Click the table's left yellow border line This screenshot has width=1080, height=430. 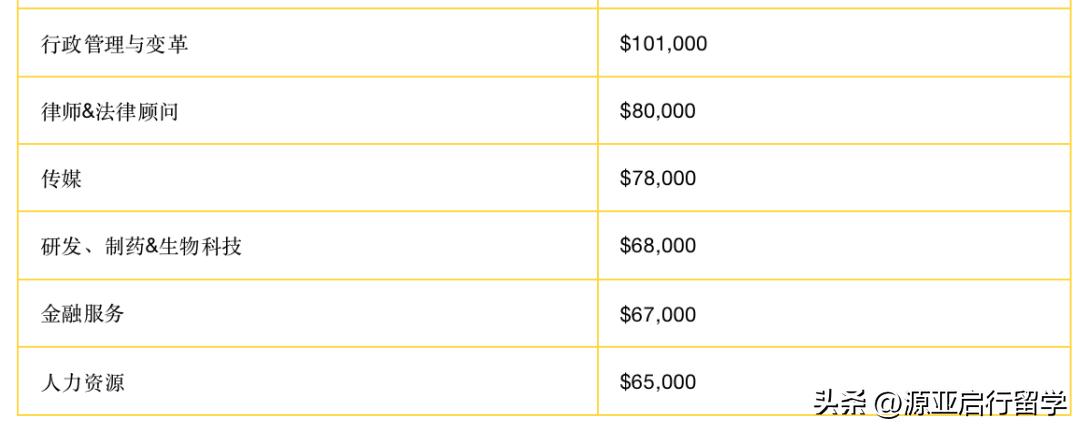tap(18, 200)
